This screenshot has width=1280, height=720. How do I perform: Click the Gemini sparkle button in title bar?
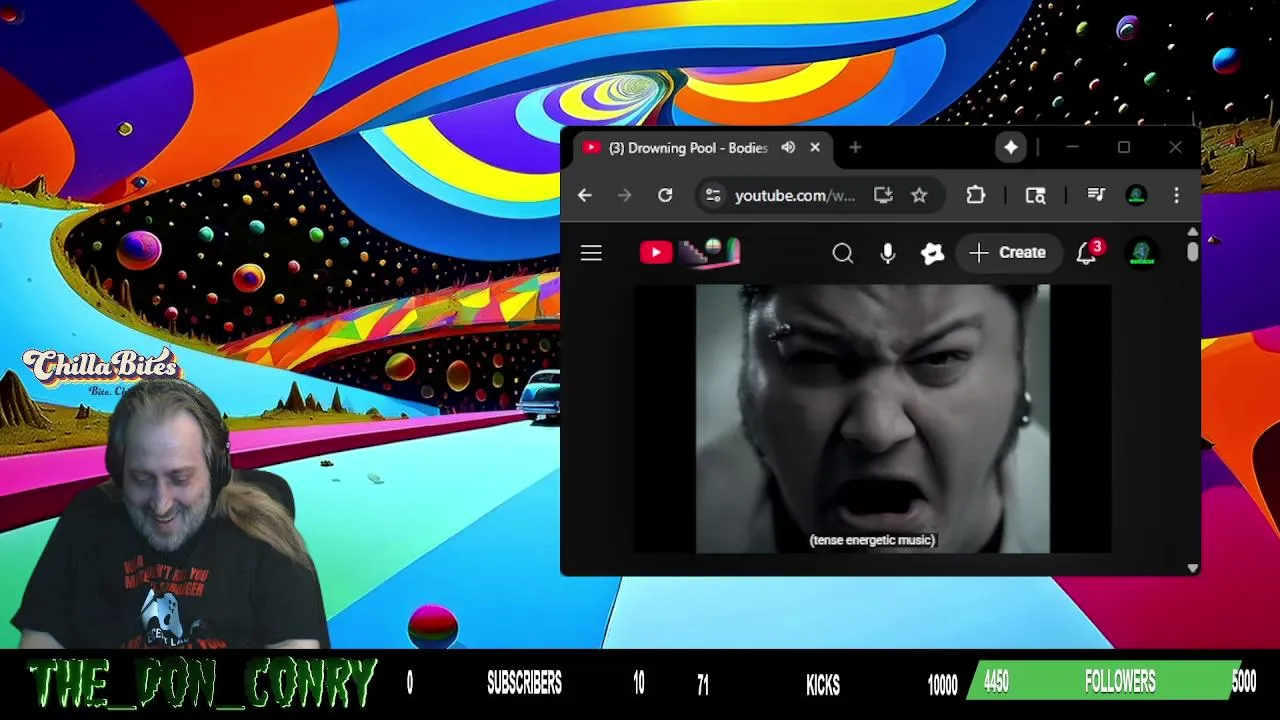pyautogui.click(x=1011, y=148)
